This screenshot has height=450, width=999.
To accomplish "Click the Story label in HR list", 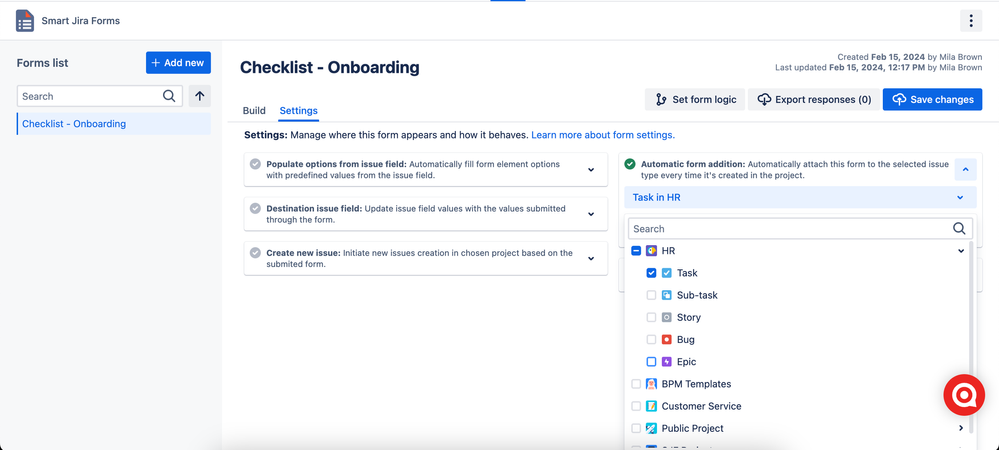I will point(689,317).
